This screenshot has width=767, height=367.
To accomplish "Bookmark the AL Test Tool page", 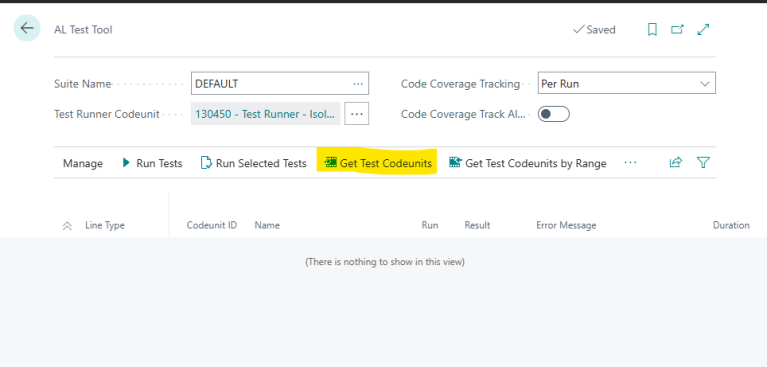I will pyautogui.click(x=652, y=30).
